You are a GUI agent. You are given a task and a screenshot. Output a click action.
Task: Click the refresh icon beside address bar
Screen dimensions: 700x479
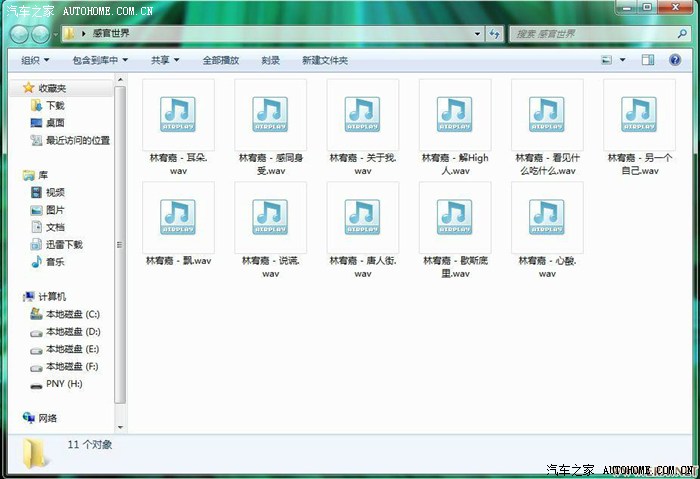[x=494, y=34]
